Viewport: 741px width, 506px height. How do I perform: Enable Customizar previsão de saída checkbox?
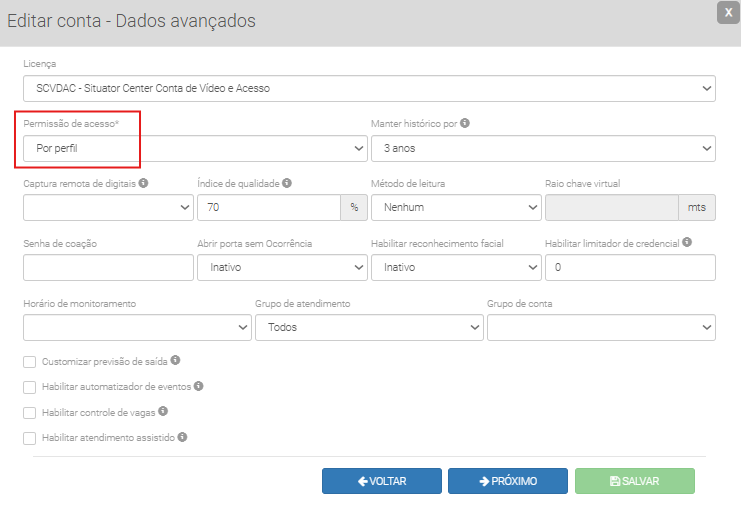[29, 361]
